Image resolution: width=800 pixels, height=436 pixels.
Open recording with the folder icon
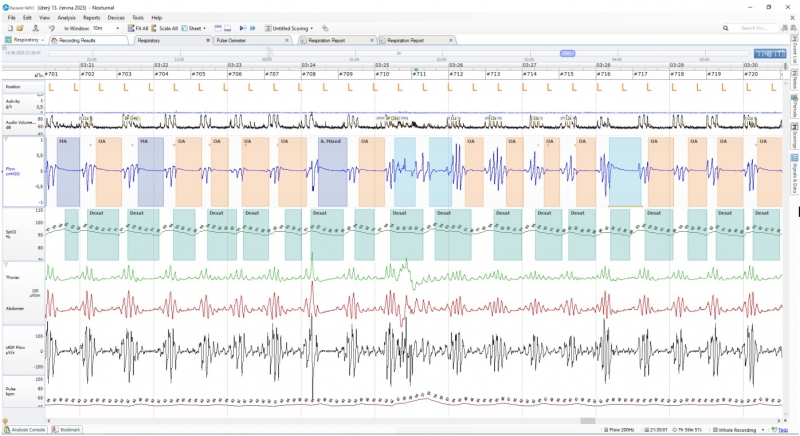point(20,29)
